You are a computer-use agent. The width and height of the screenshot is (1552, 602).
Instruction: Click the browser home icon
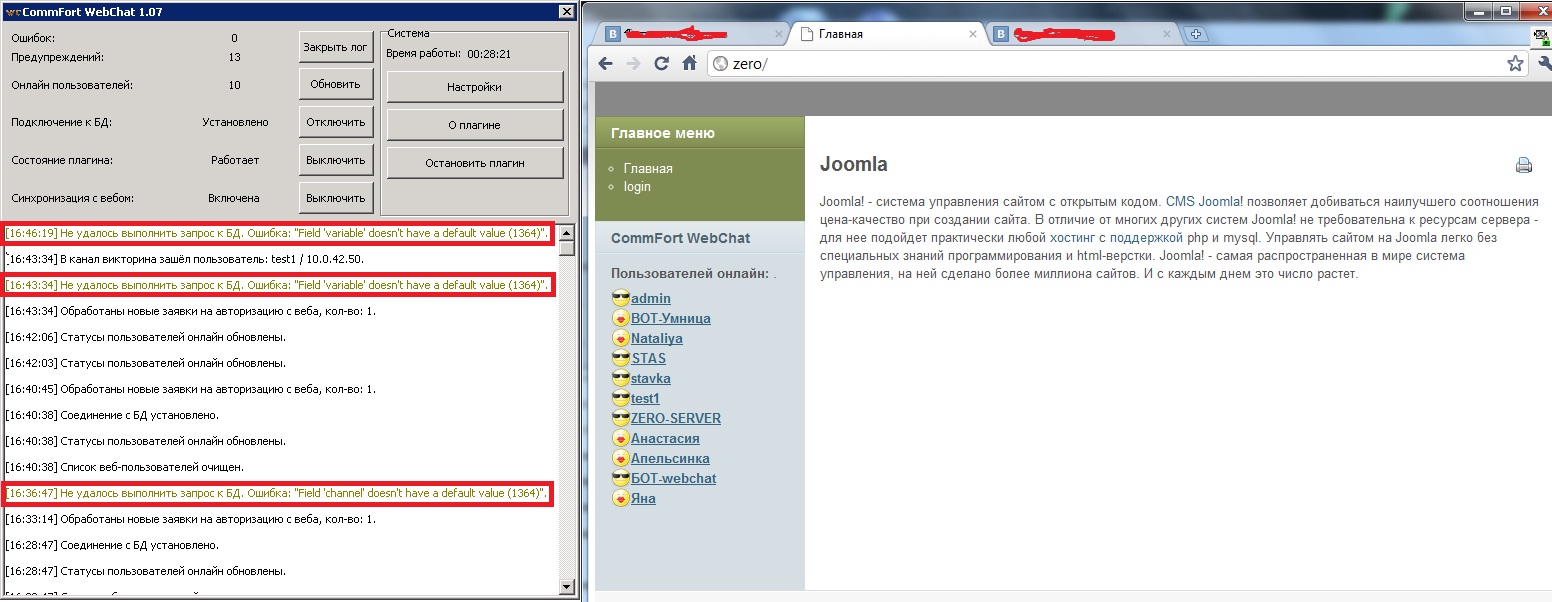[689, 64]
